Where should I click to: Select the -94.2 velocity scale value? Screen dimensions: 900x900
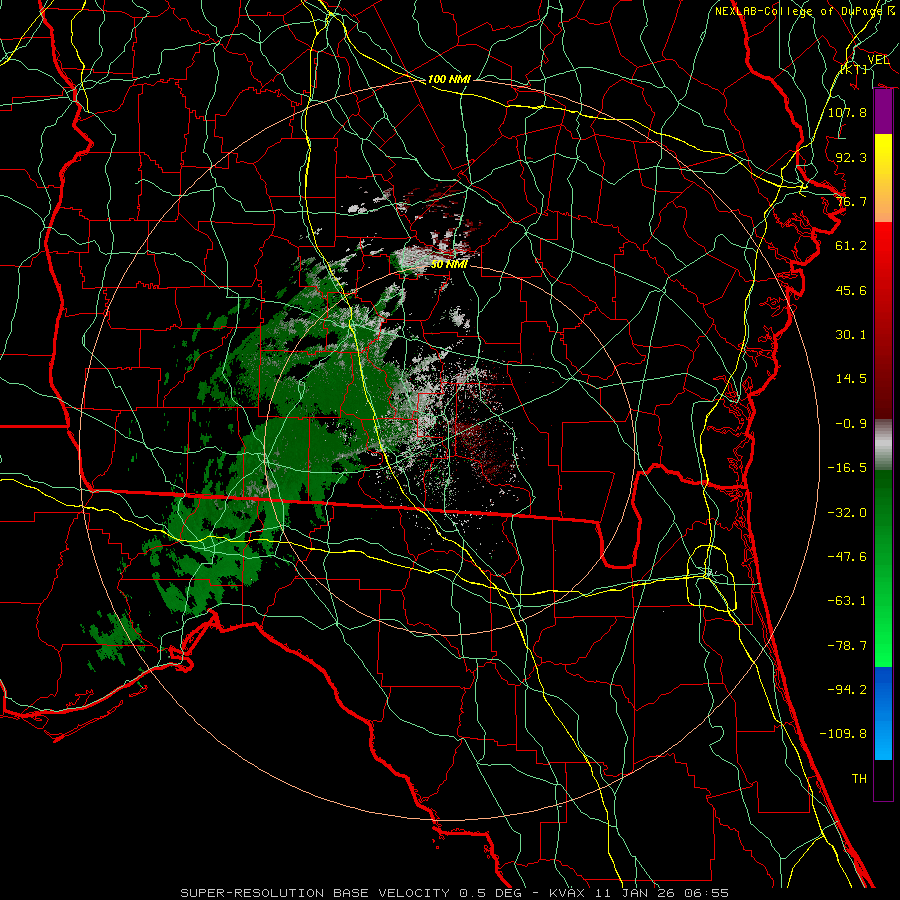pos(847,690)
